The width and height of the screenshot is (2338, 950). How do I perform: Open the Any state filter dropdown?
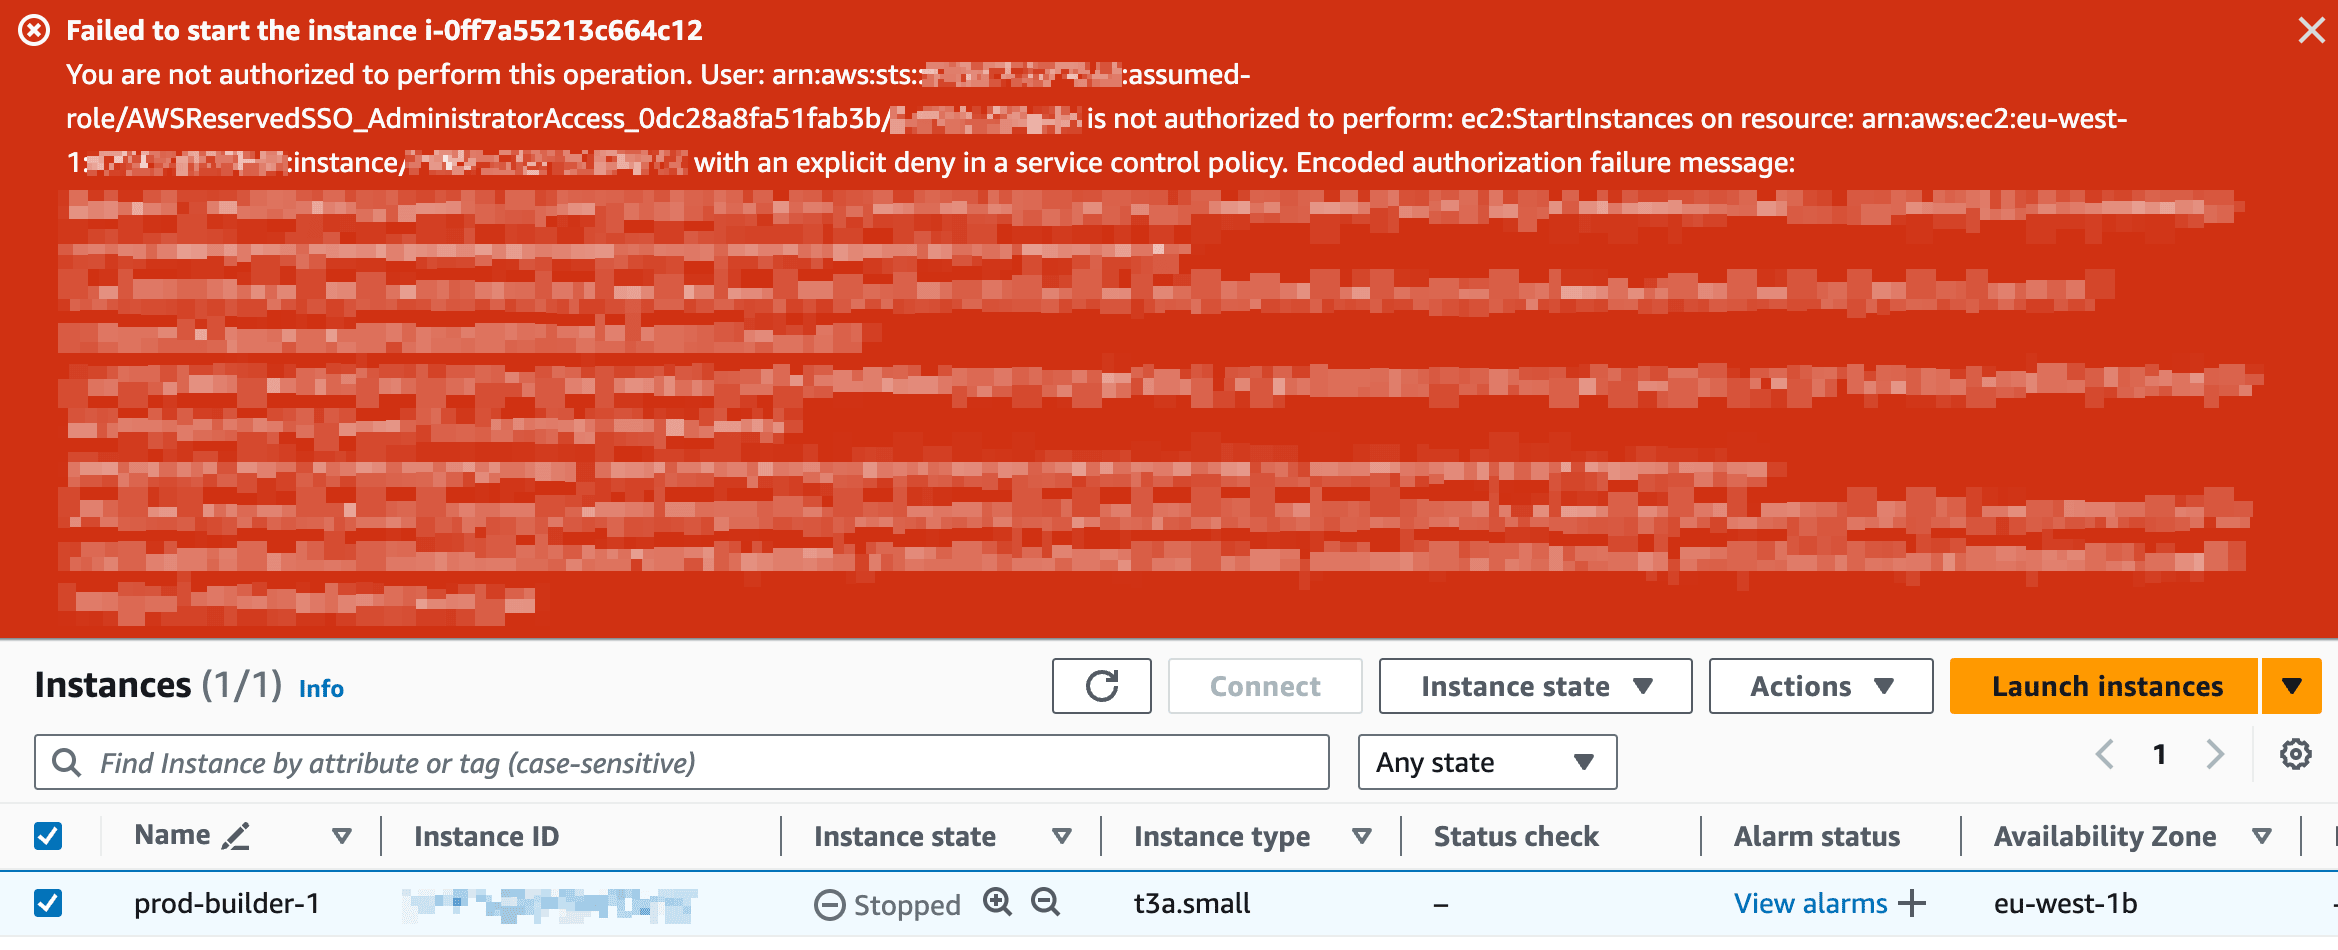(1487, 763)
